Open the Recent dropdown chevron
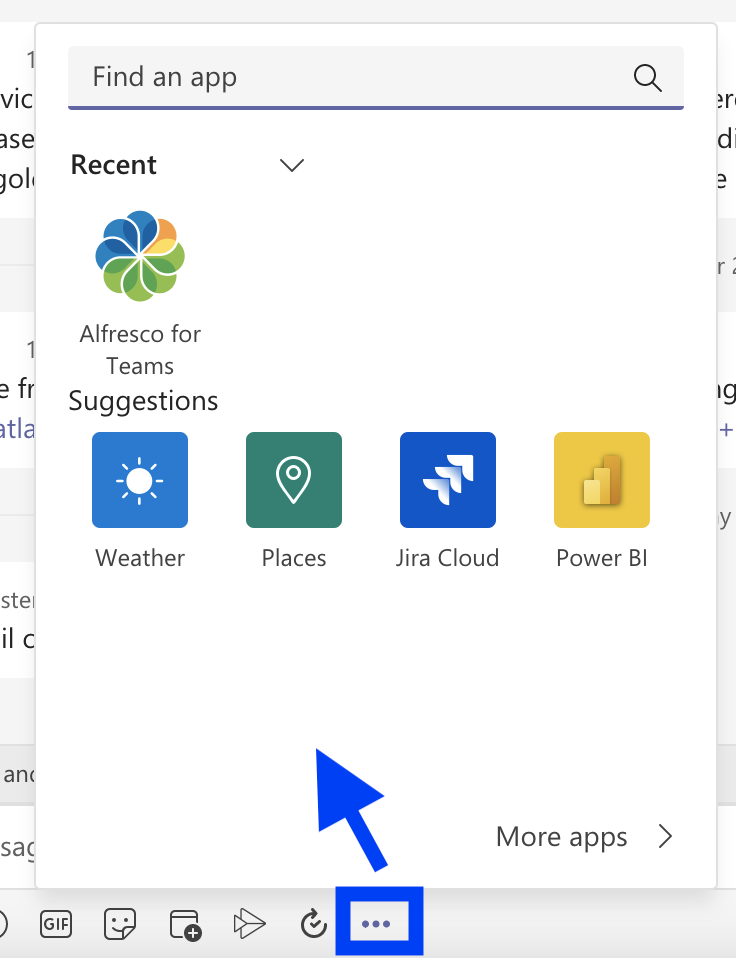This screenshot has width=736, height=958. [291, 165]
